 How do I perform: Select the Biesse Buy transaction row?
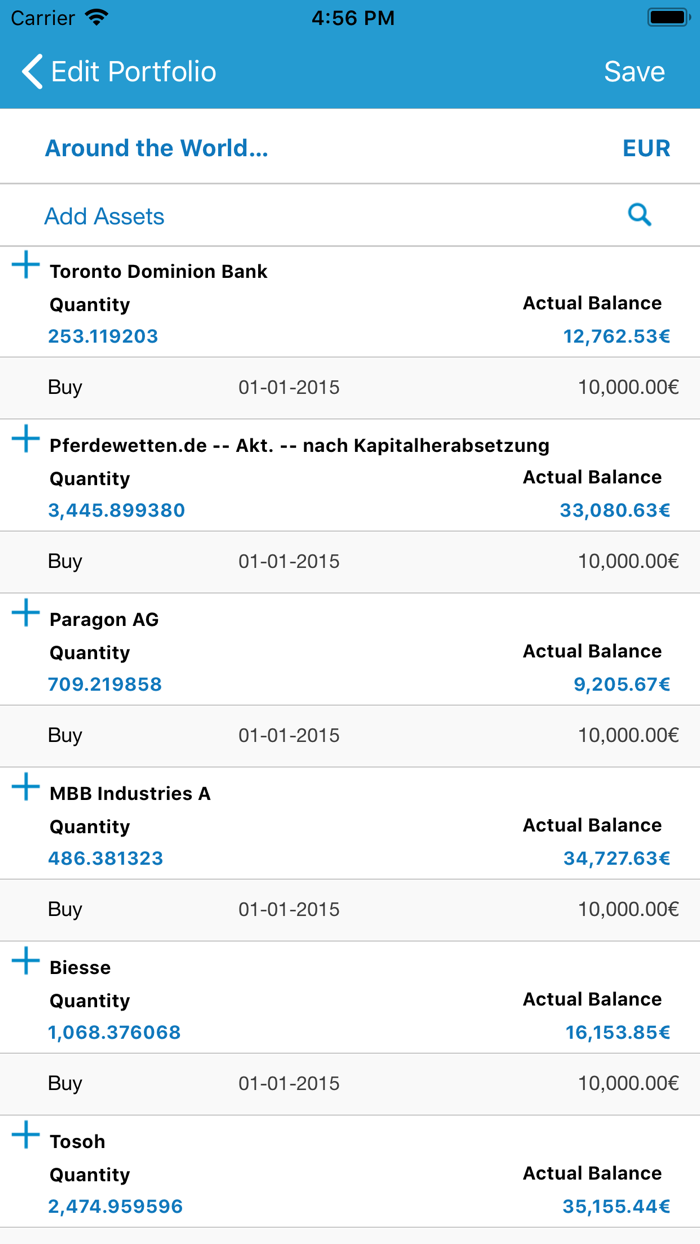350,1083
